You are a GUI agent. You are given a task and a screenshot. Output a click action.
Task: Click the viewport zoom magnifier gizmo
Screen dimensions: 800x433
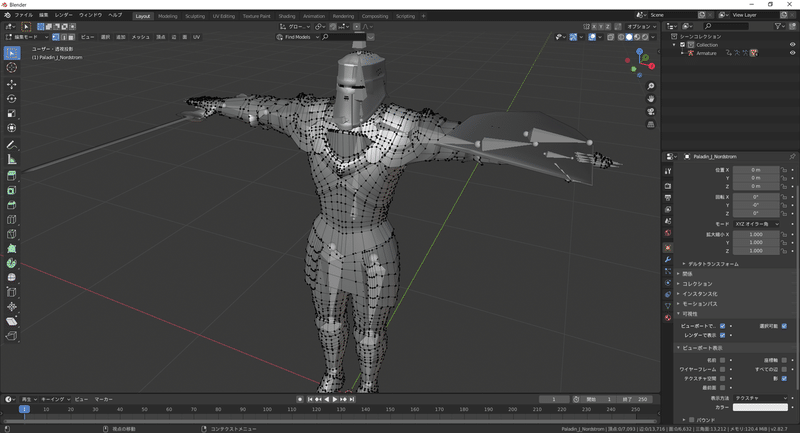pos(651,86)
